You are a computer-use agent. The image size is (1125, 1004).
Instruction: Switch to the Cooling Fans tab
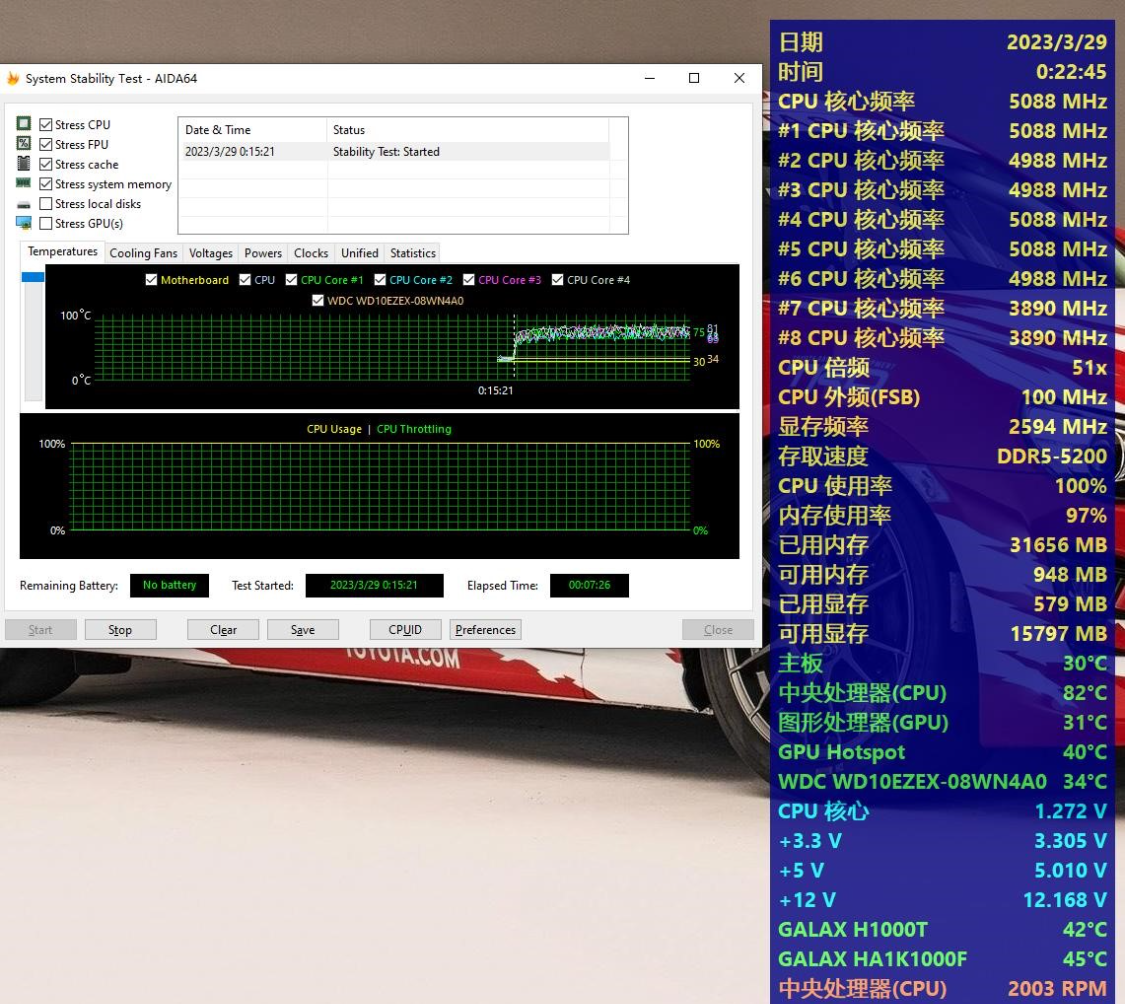pos(143,253)
